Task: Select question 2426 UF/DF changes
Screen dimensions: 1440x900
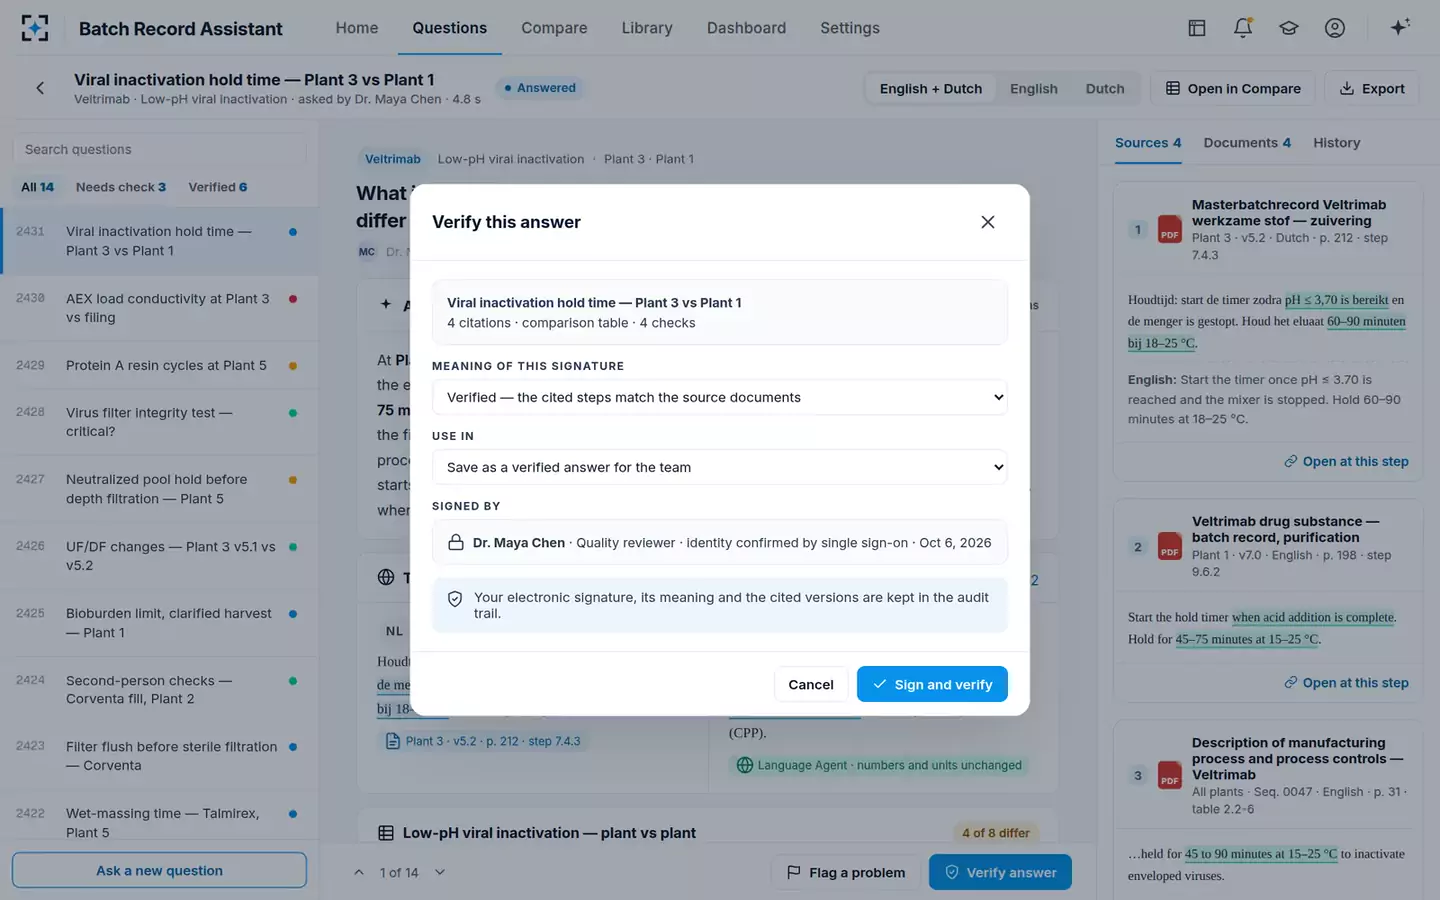Action: (x=160, y=556)
